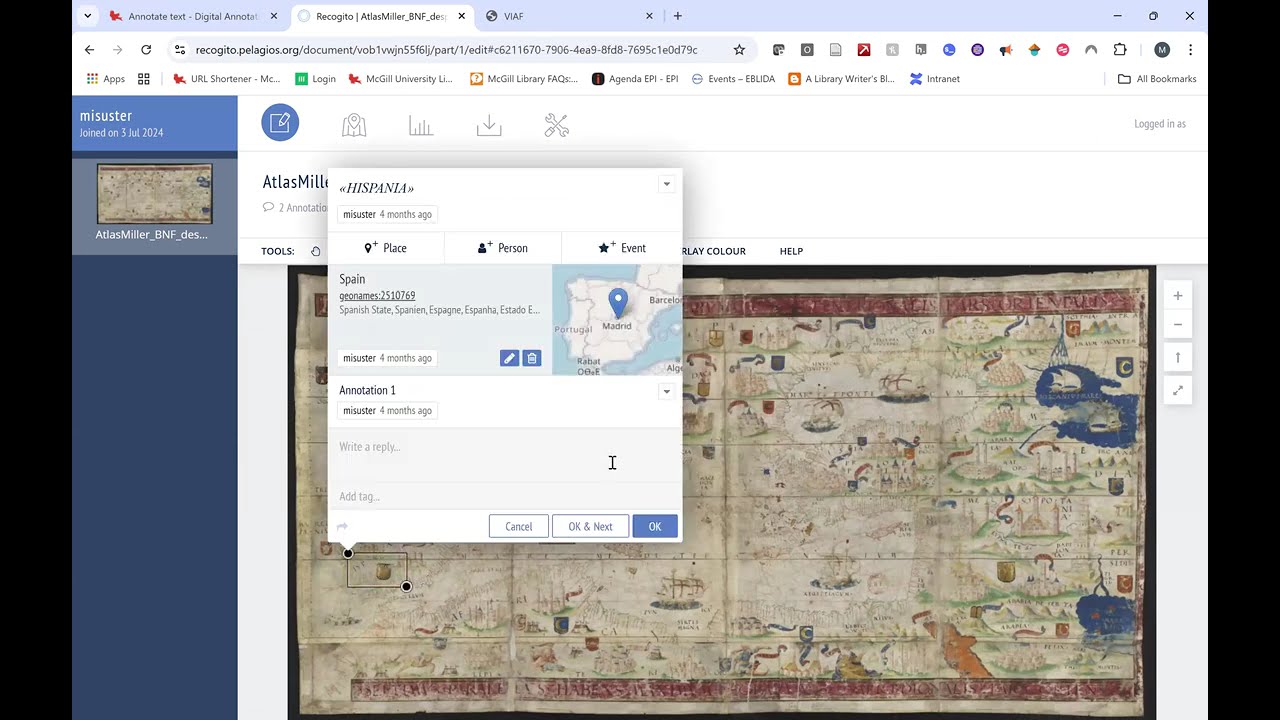Zoom out of the map image
The width and height of the screenshot is (1280, 720).
[1178, 325]
